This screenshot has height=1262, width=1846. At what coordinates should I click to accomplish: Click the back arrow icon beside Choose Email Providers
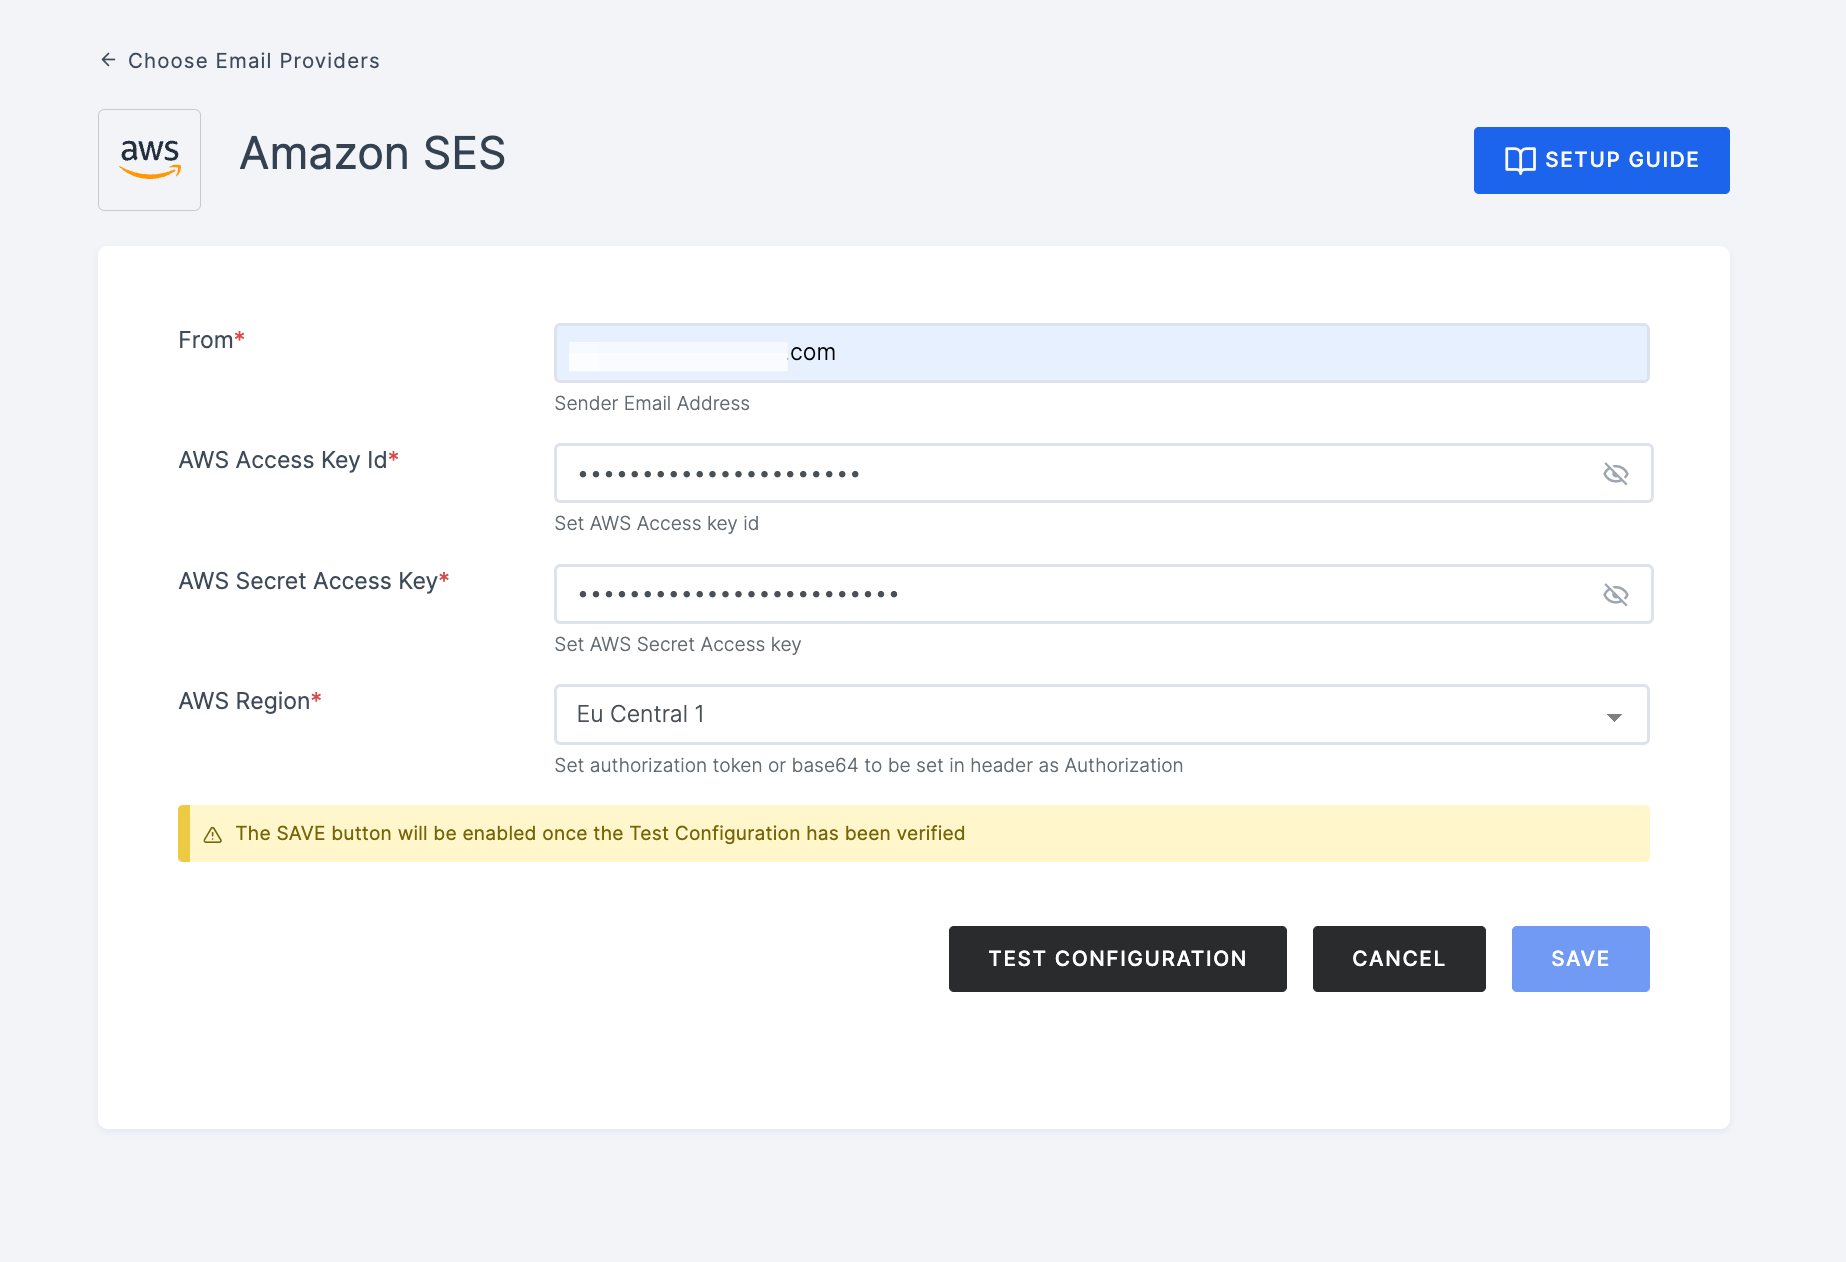coord(108,60)
